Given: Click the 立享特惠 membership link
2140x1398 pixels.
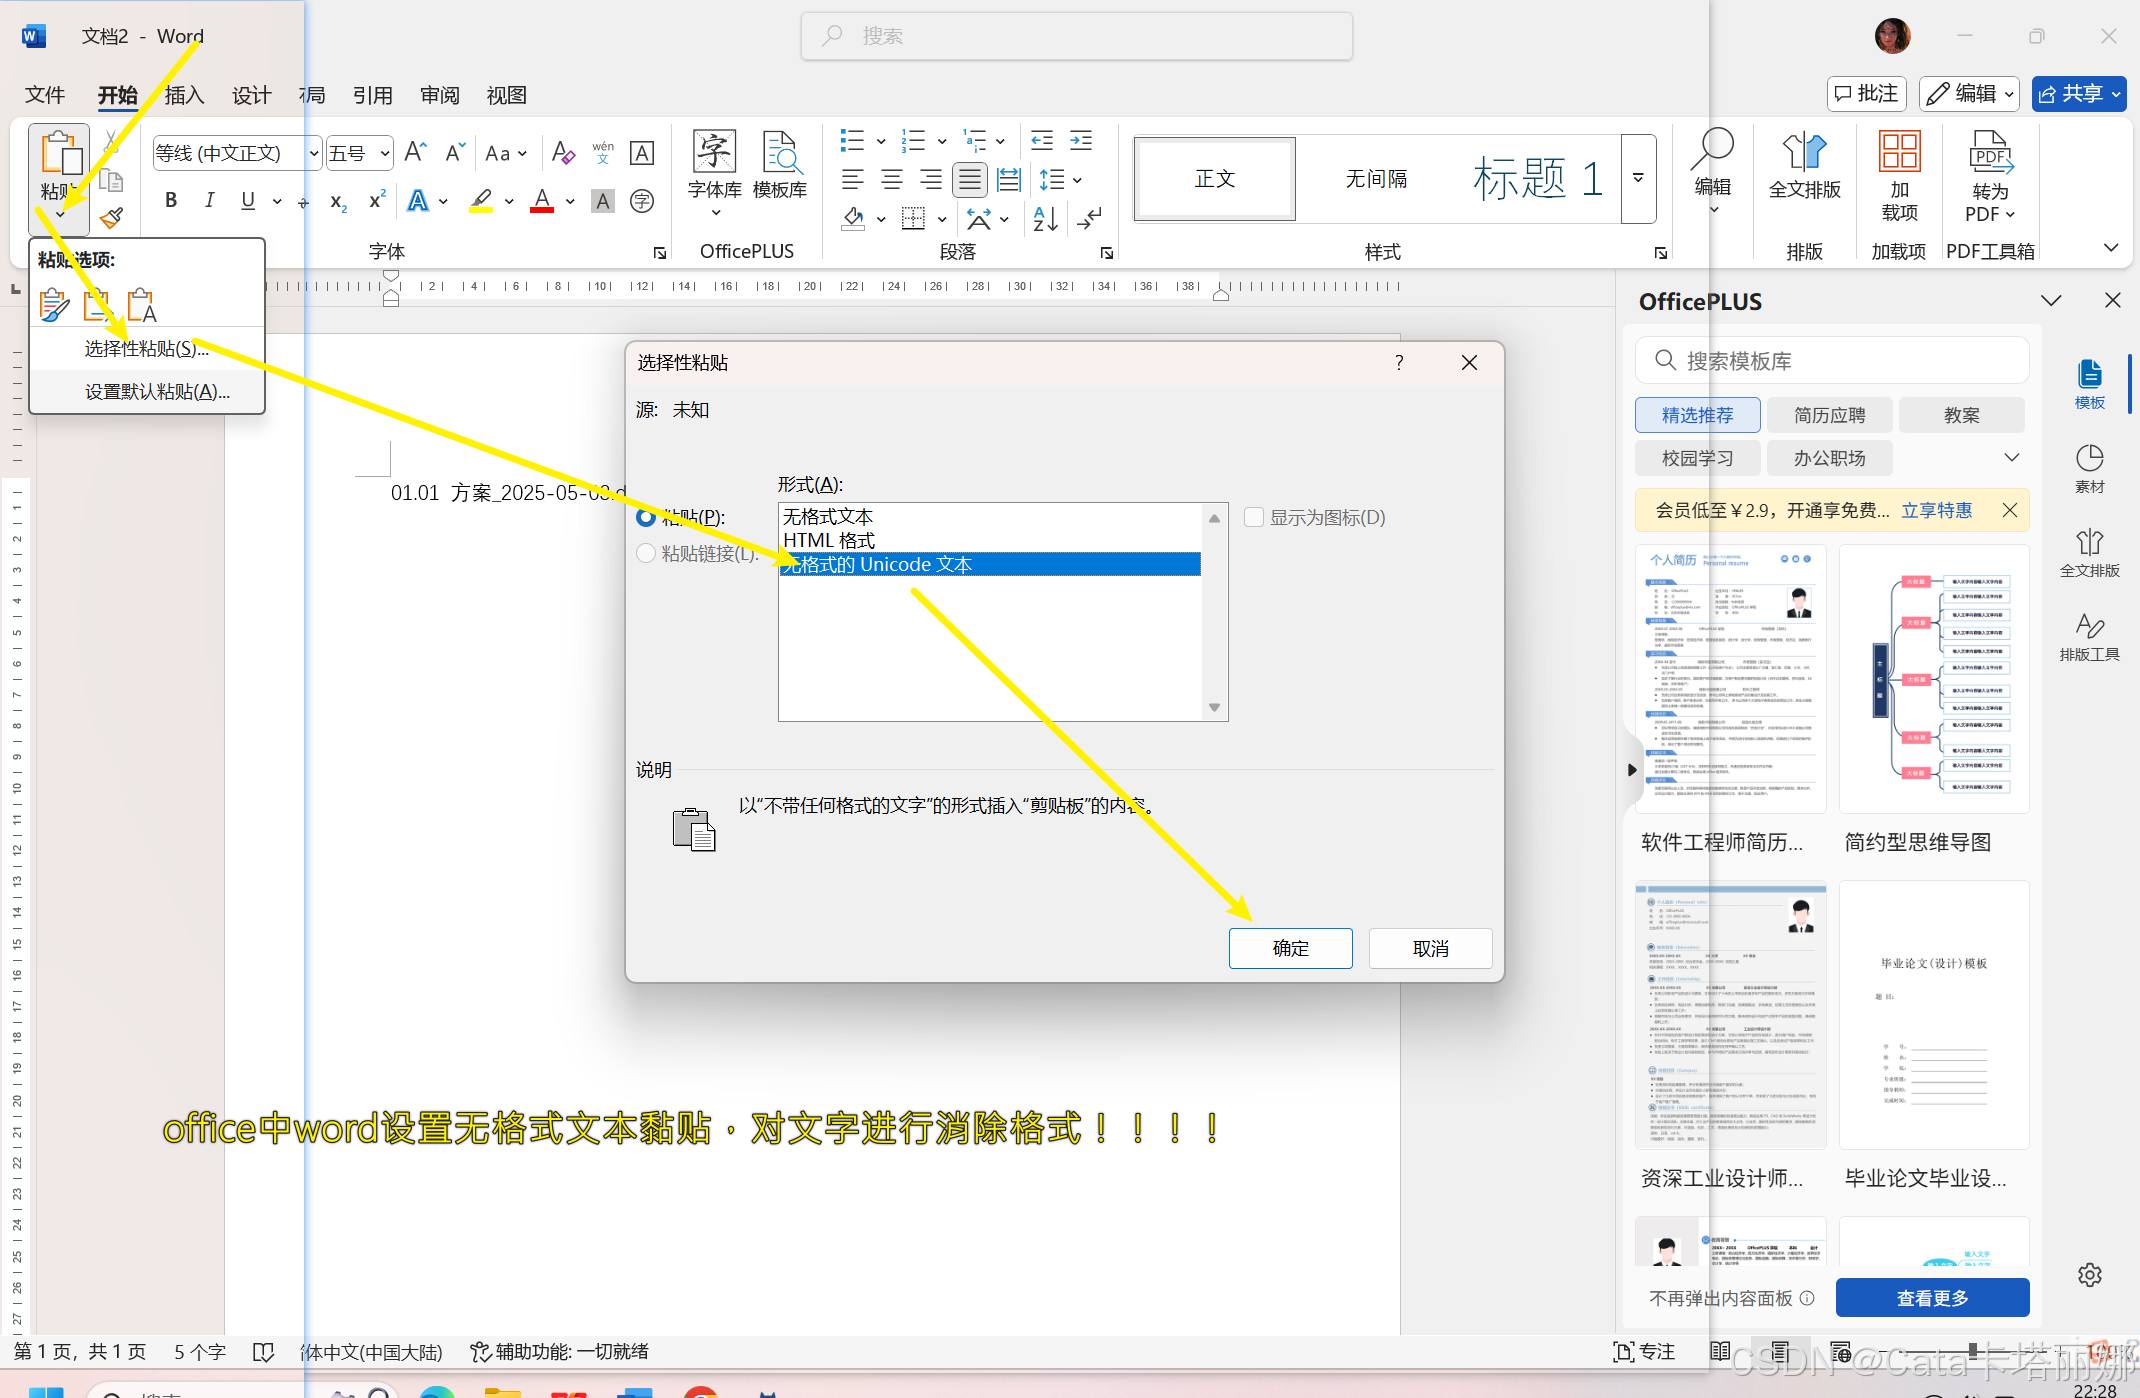Looking at the screenshot, I should pos(1937,510).
